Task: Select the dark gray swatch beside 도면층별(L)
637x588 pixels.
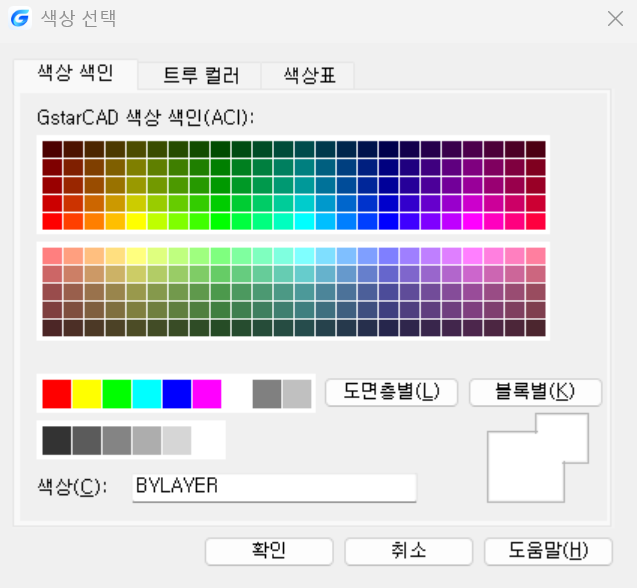Action: (267, 394)
